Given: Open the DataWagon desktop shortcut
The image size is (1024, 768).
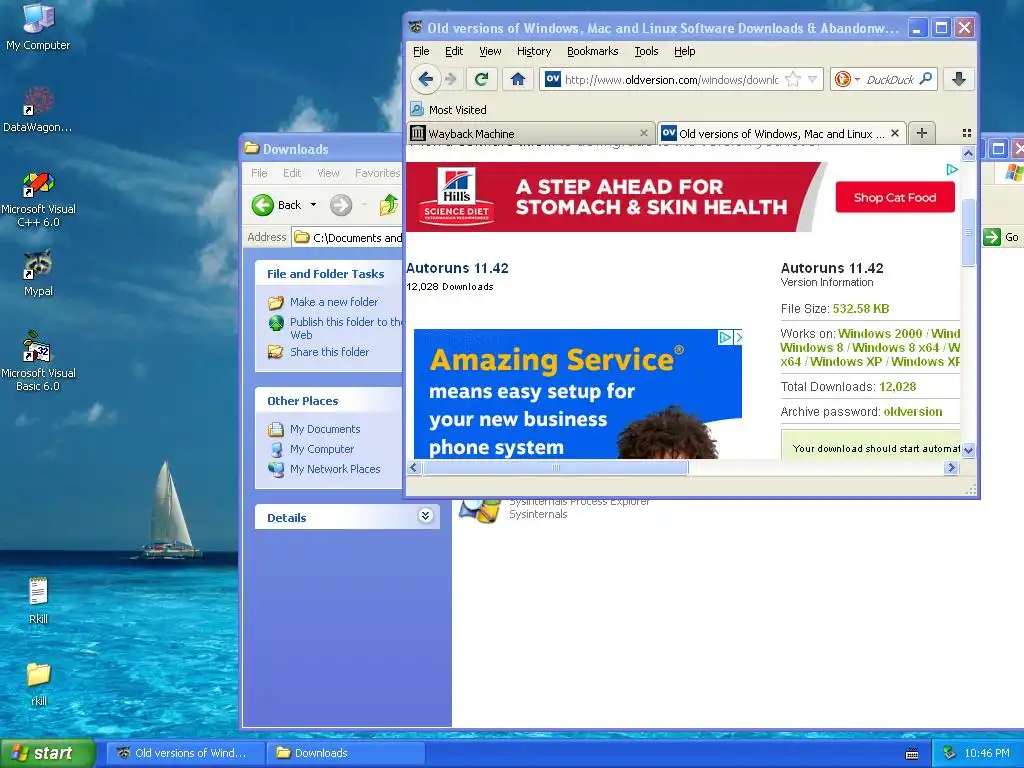Looking at the screenshot, I should click(x=38, y=109).
